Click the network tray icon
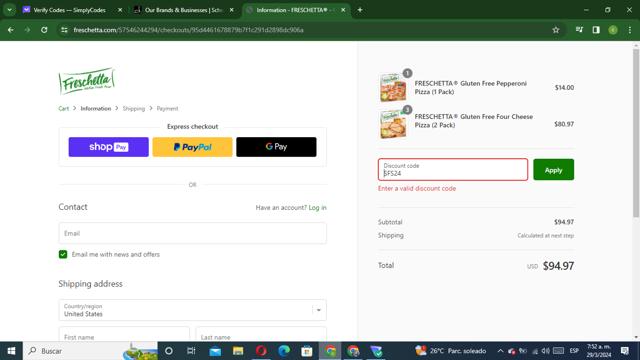Screen dimensions: 640x360 535,351
